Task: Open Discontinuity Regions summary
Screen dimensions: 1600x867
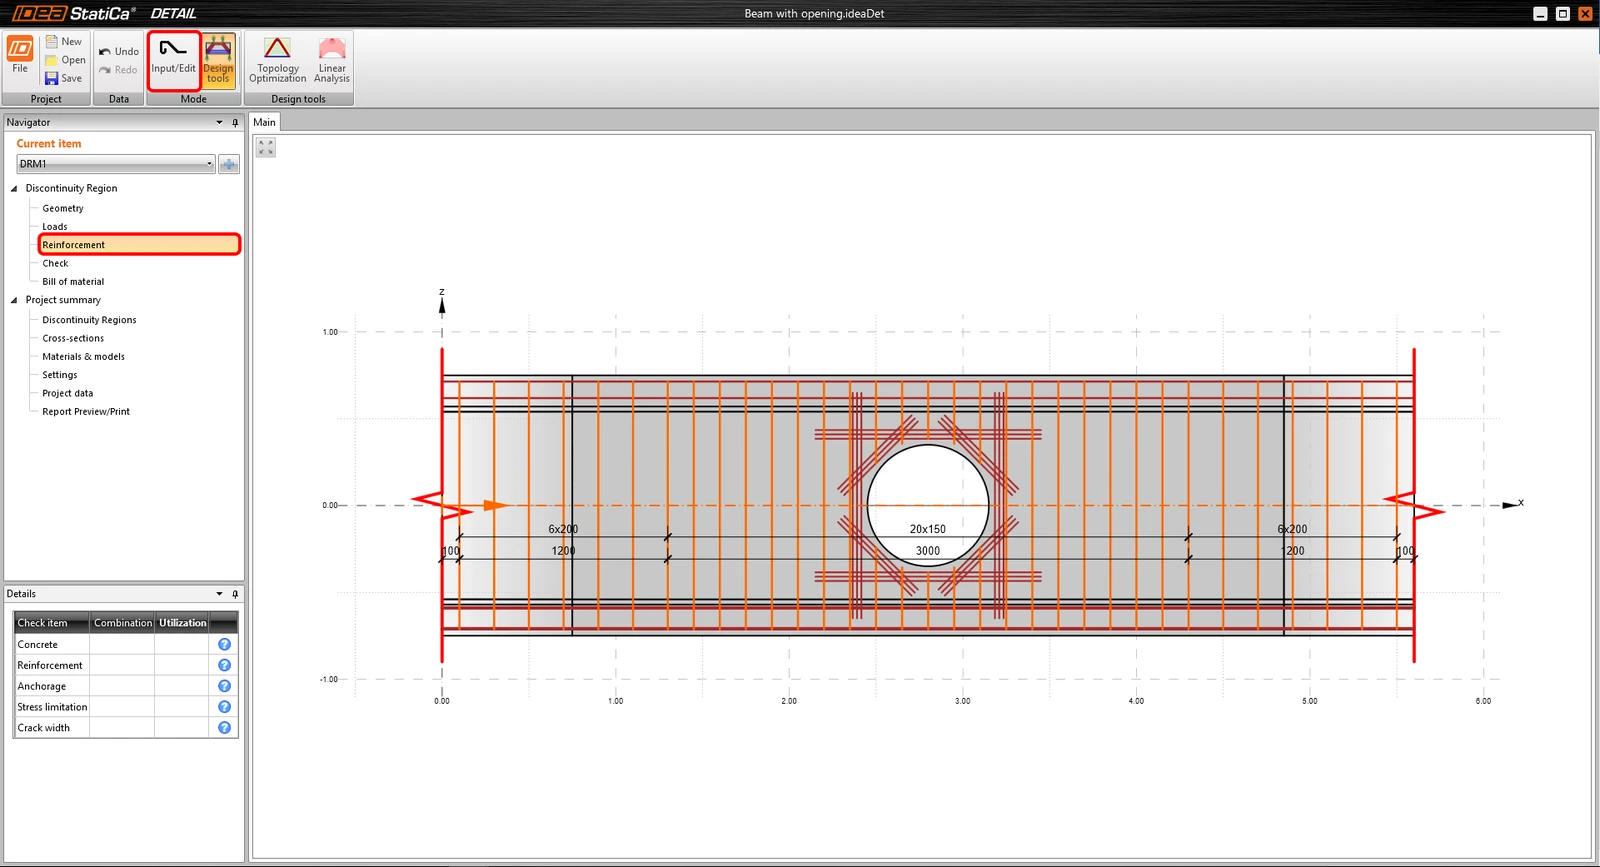Action: 89,320
